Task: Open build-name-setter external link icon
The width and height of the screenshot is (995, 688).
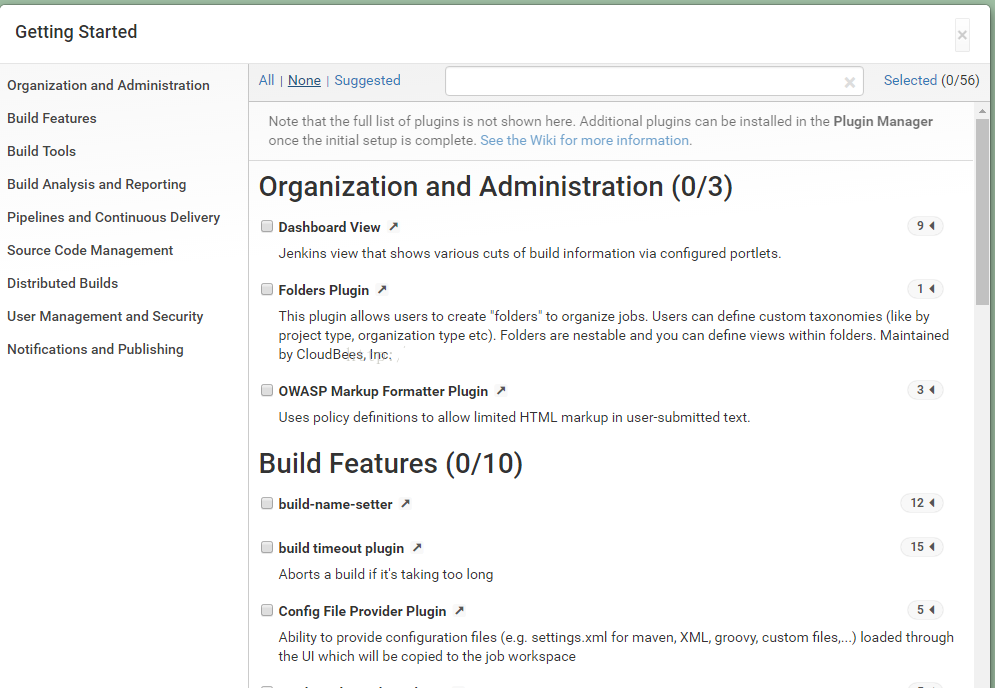Action: [405, 503]
